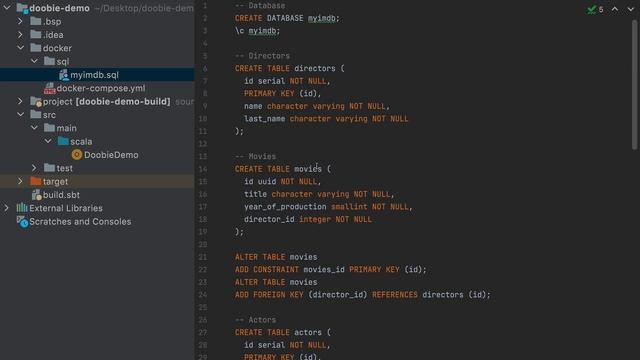The image size is (640, 360).
Task: Click '-- Actors' comment
Action: point(256,320)
